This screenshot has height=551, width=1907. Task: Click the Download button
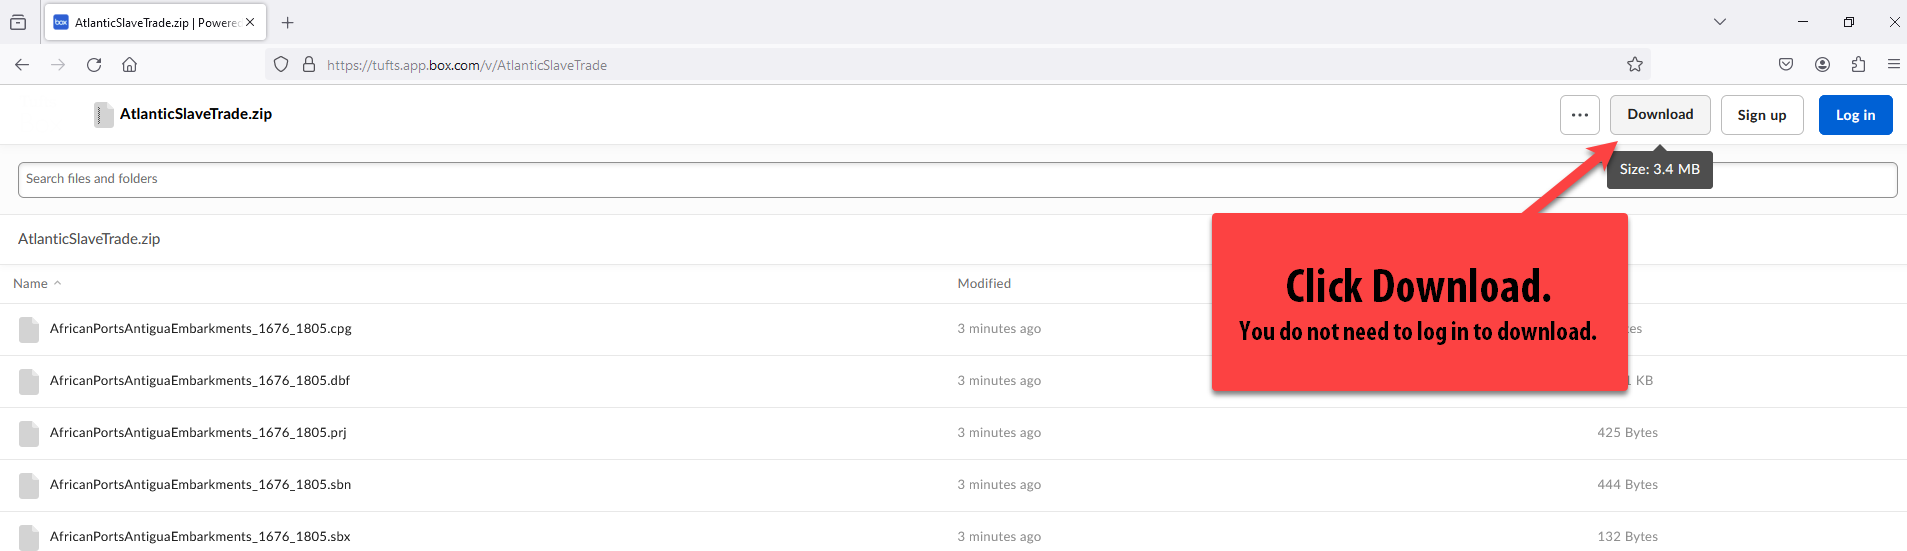pyautogui.click(x=1660, y=115)
